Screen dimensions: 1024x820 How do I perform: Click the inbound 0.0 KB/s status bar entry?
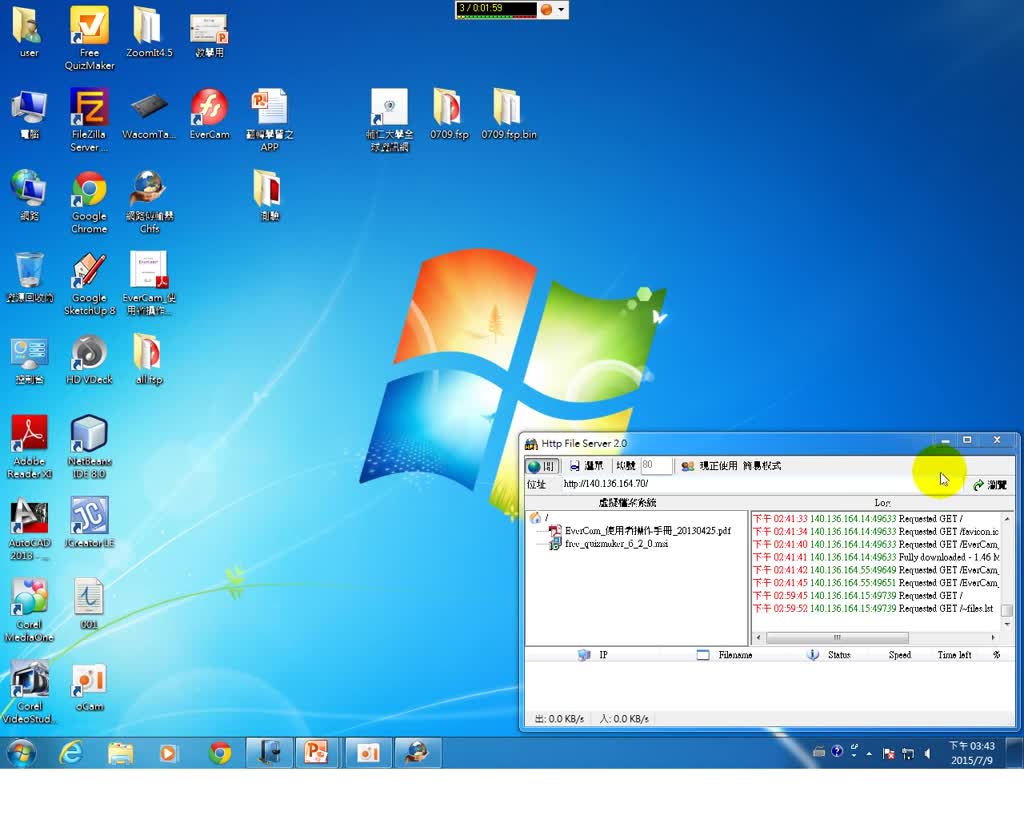[x=624, y=719]
